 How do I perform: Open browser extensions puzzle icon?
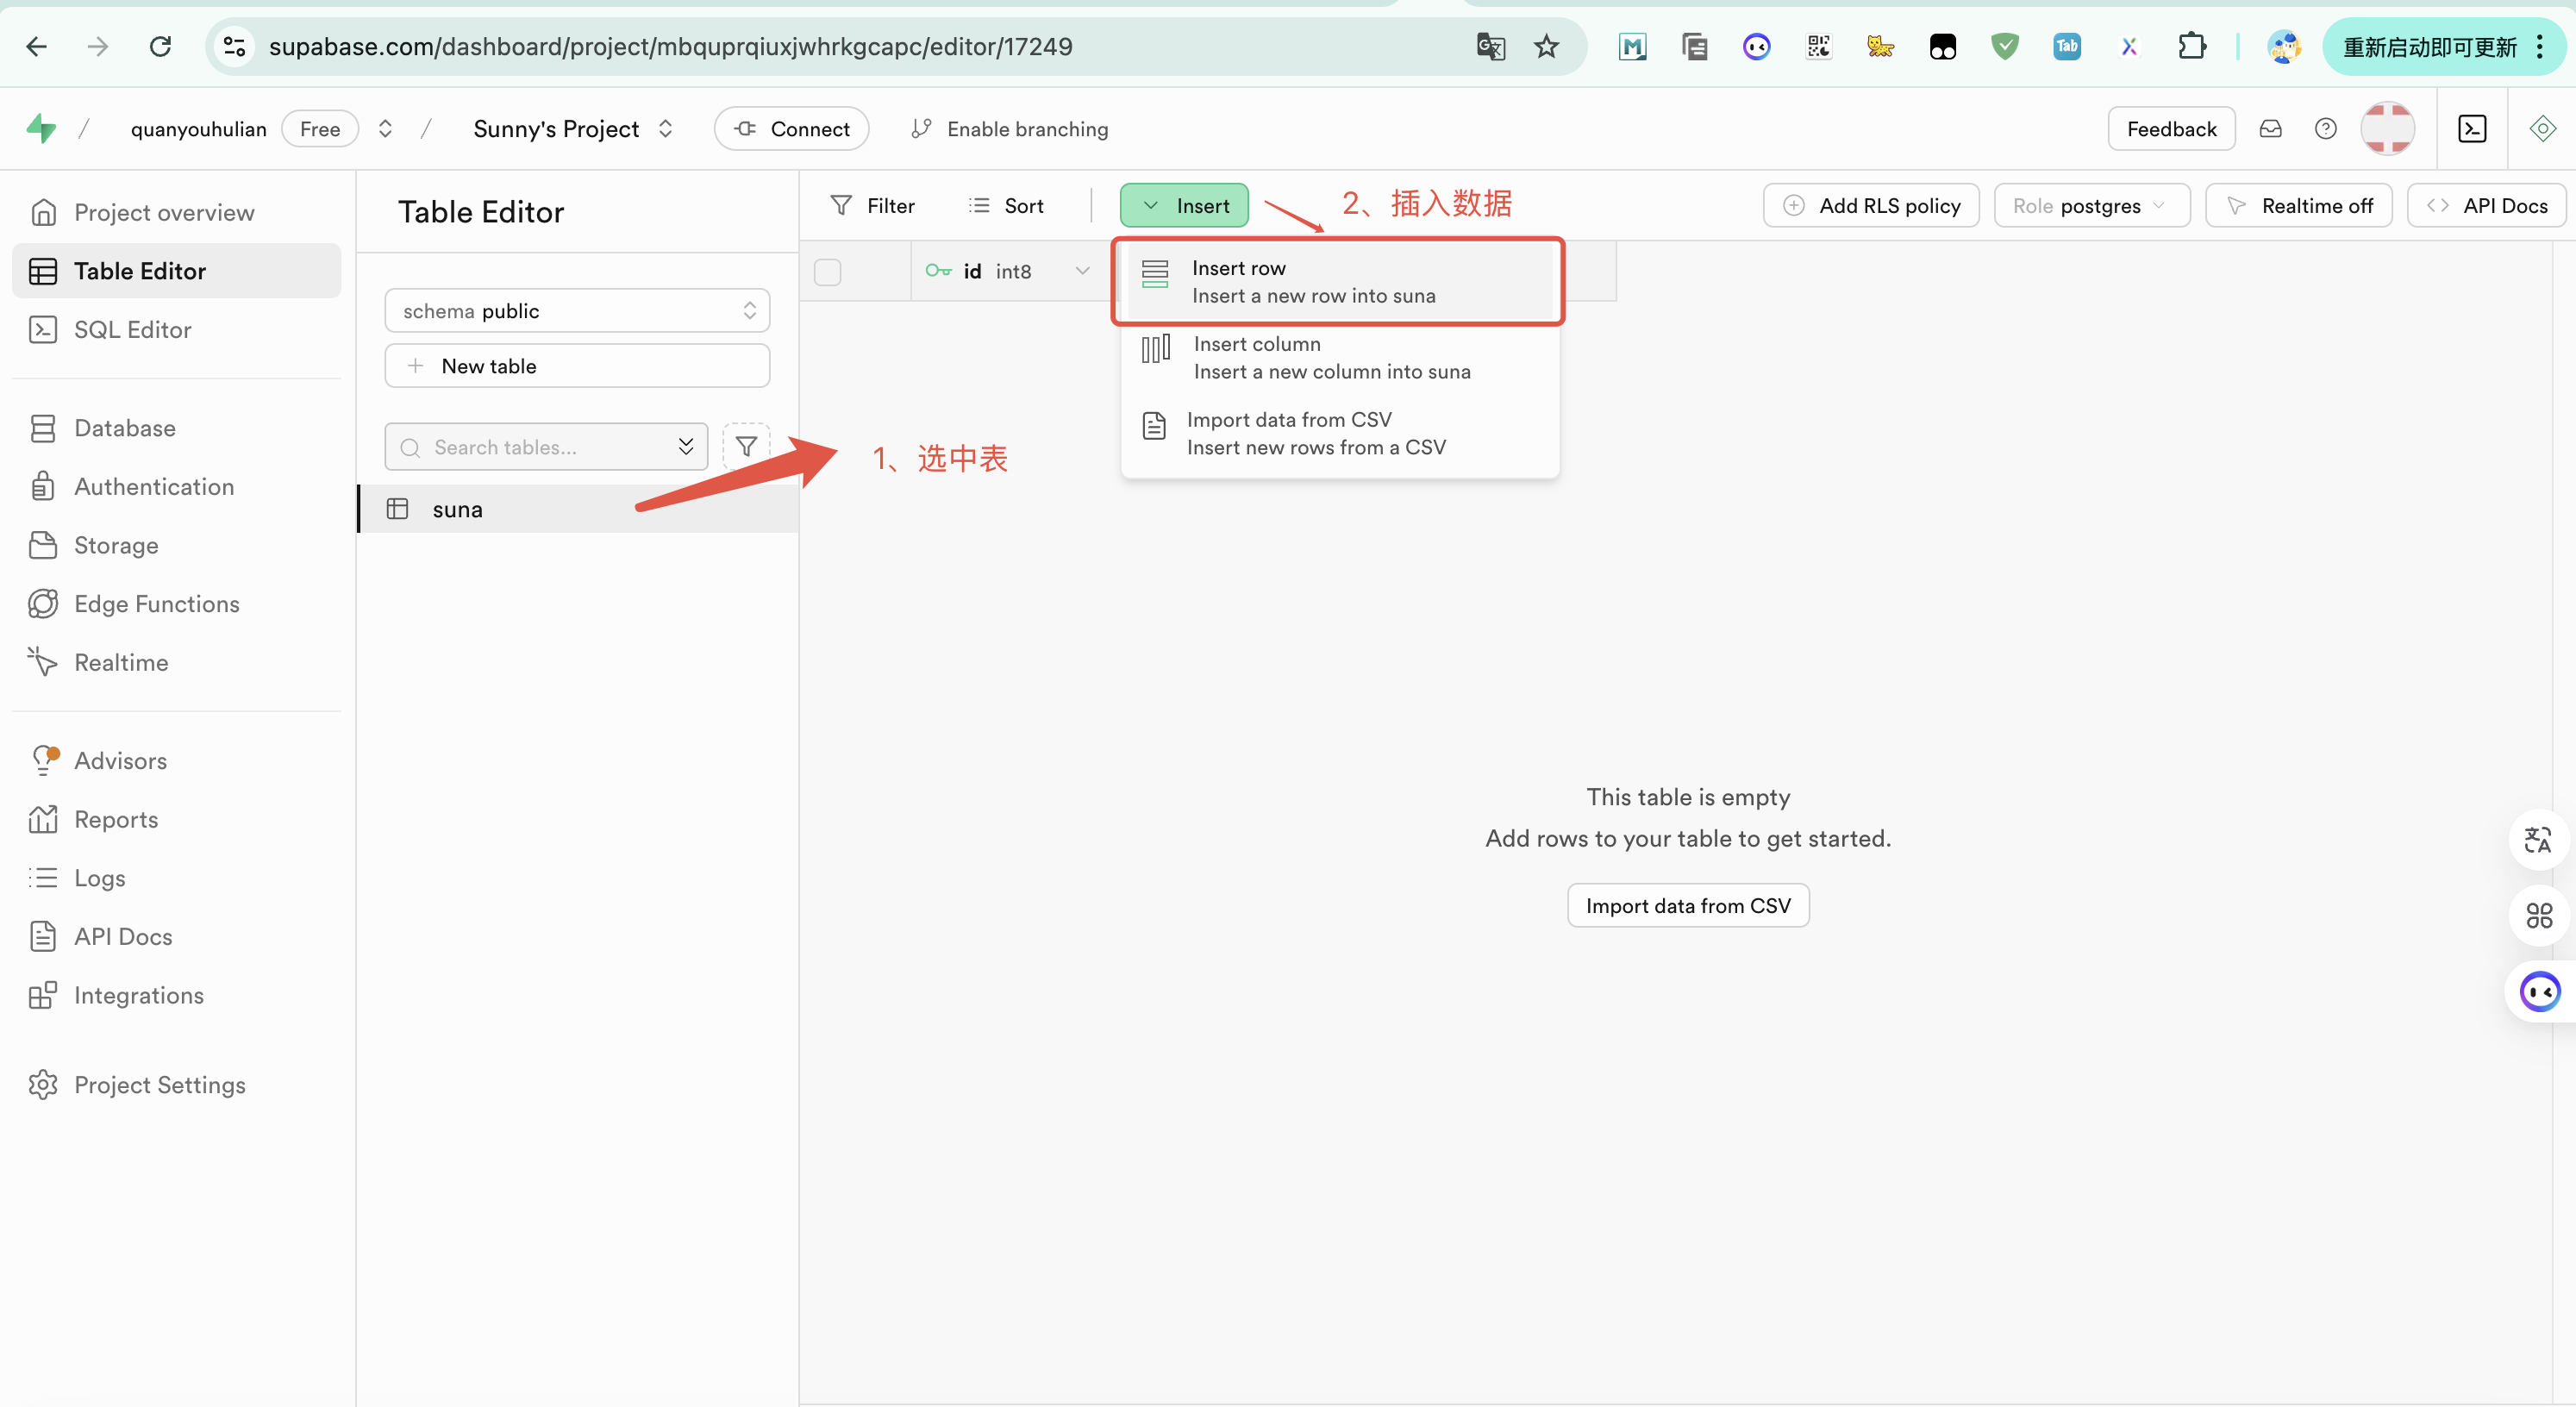[x=2191, y=46]
